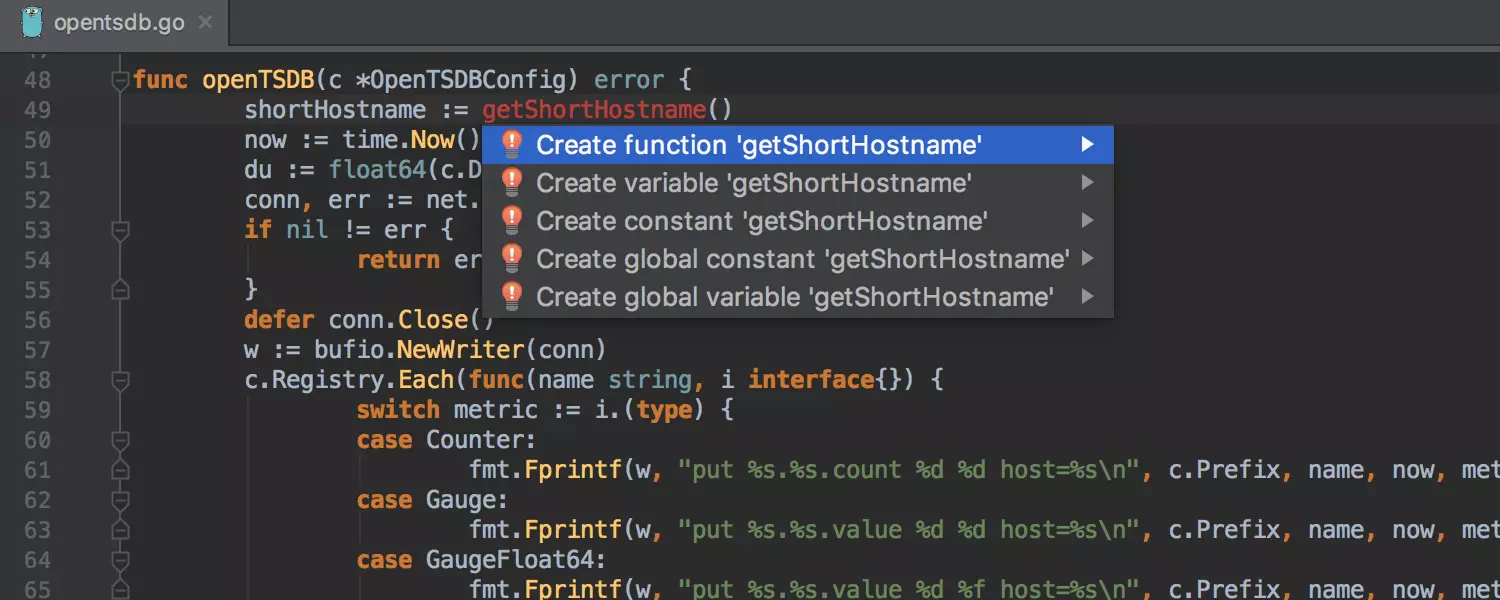The height and width of the screenshot is (600, 1500).
Task: Click the lightbulb icon beside Create variable 'getShortHostname'
Action: [511, 183]
